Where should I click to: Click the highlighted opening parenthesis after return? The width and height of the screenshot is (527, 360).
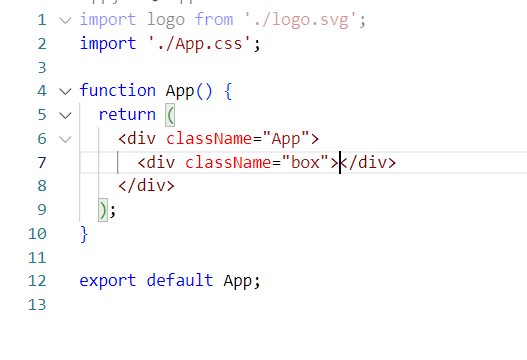point(170,115)
